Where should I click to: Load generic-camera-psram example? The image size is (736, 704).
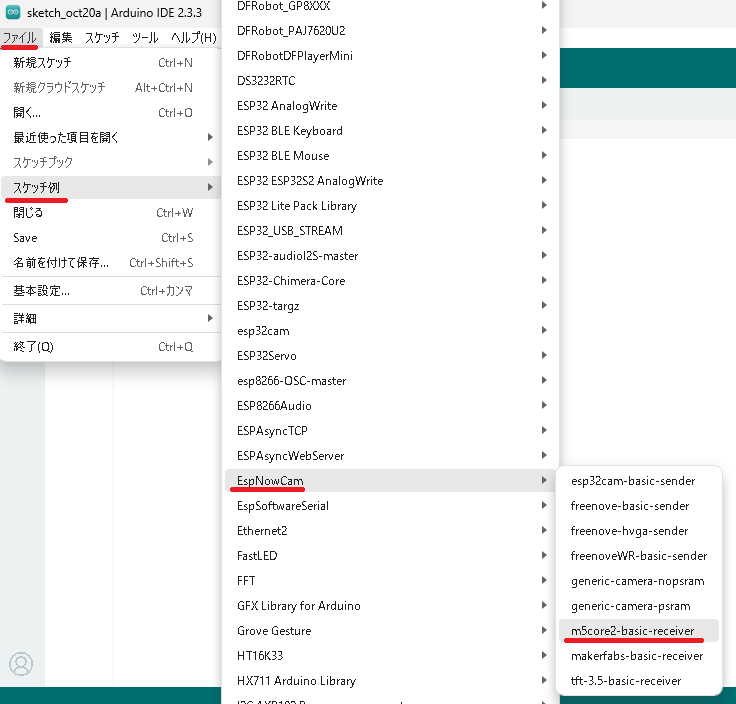point(639,605)
